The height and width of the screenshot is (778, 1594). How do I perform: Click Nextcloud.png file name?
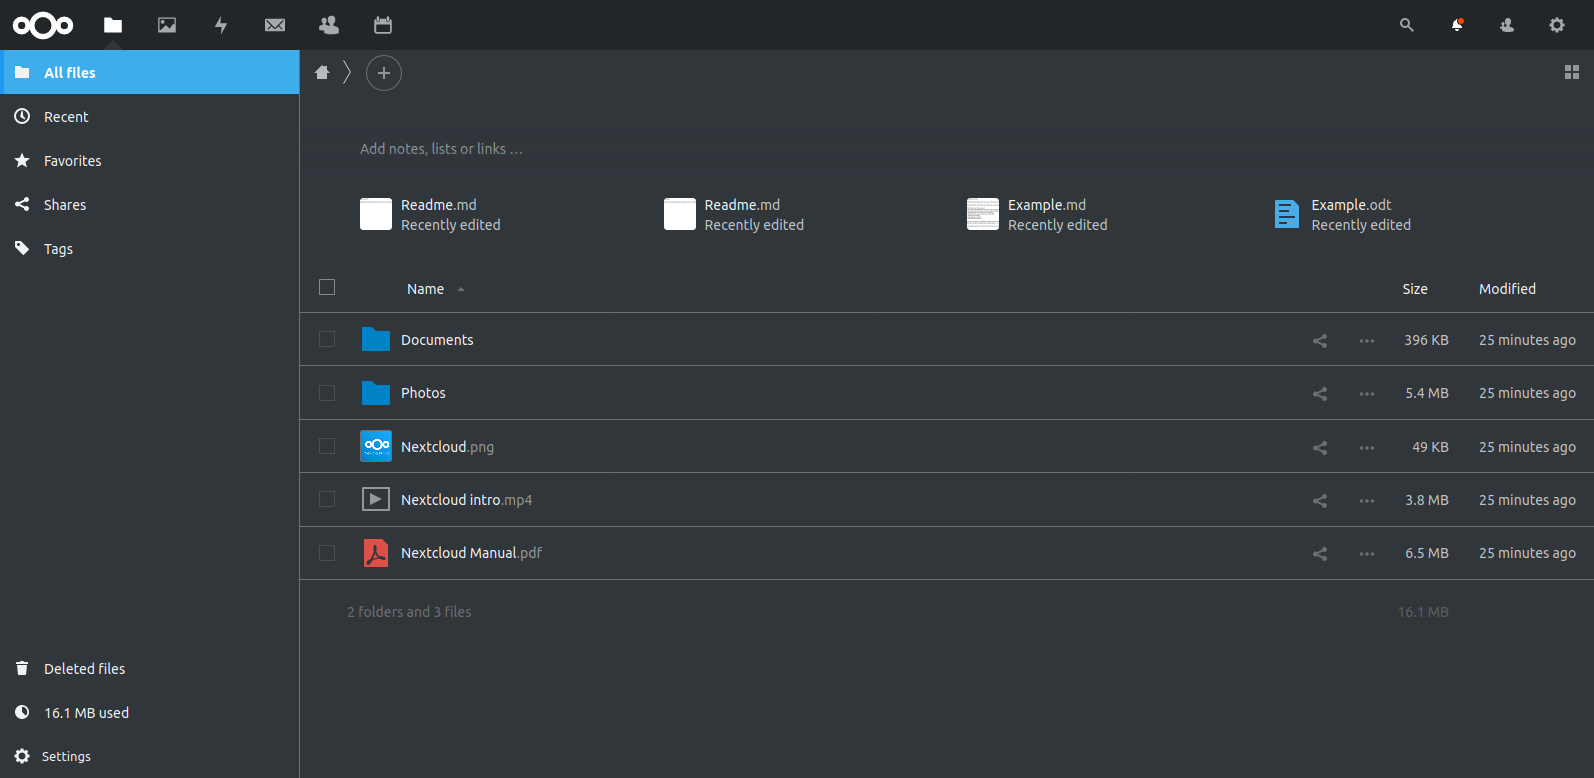[447, 447]
